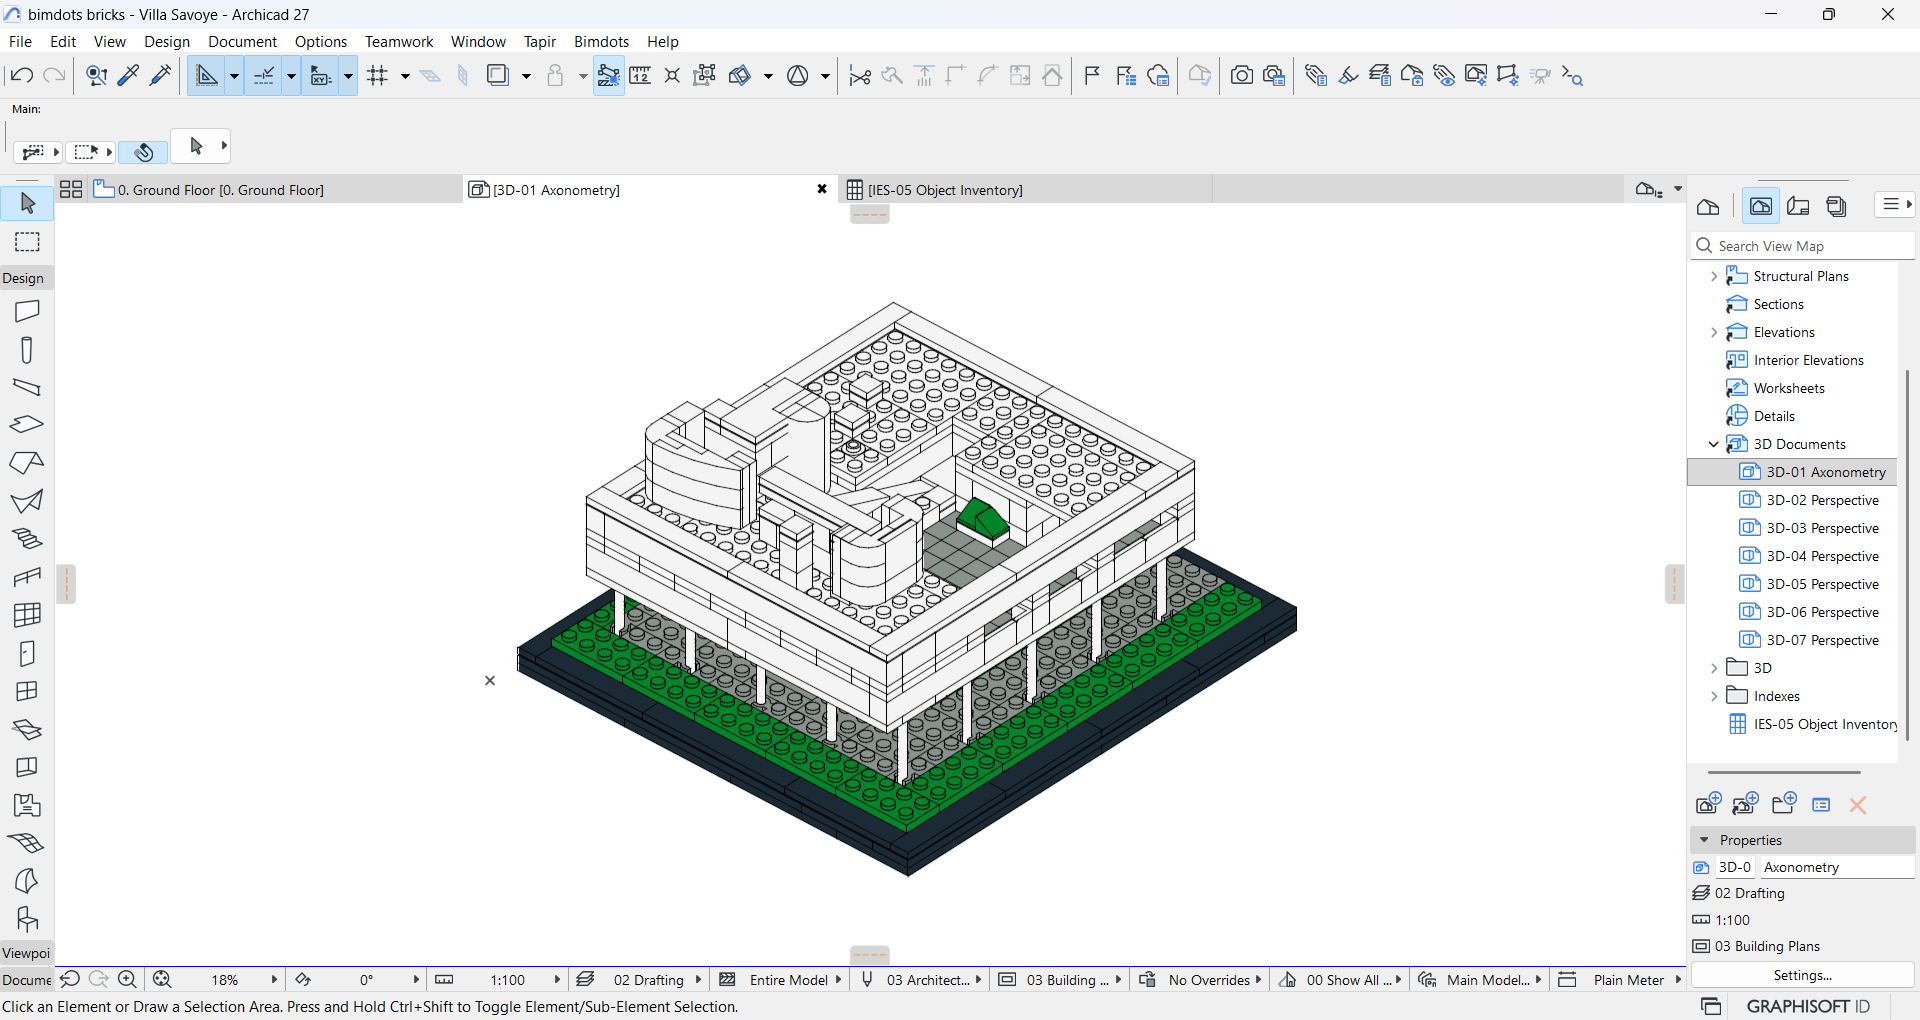Open the Scissors trim tool

click(860, 75)
